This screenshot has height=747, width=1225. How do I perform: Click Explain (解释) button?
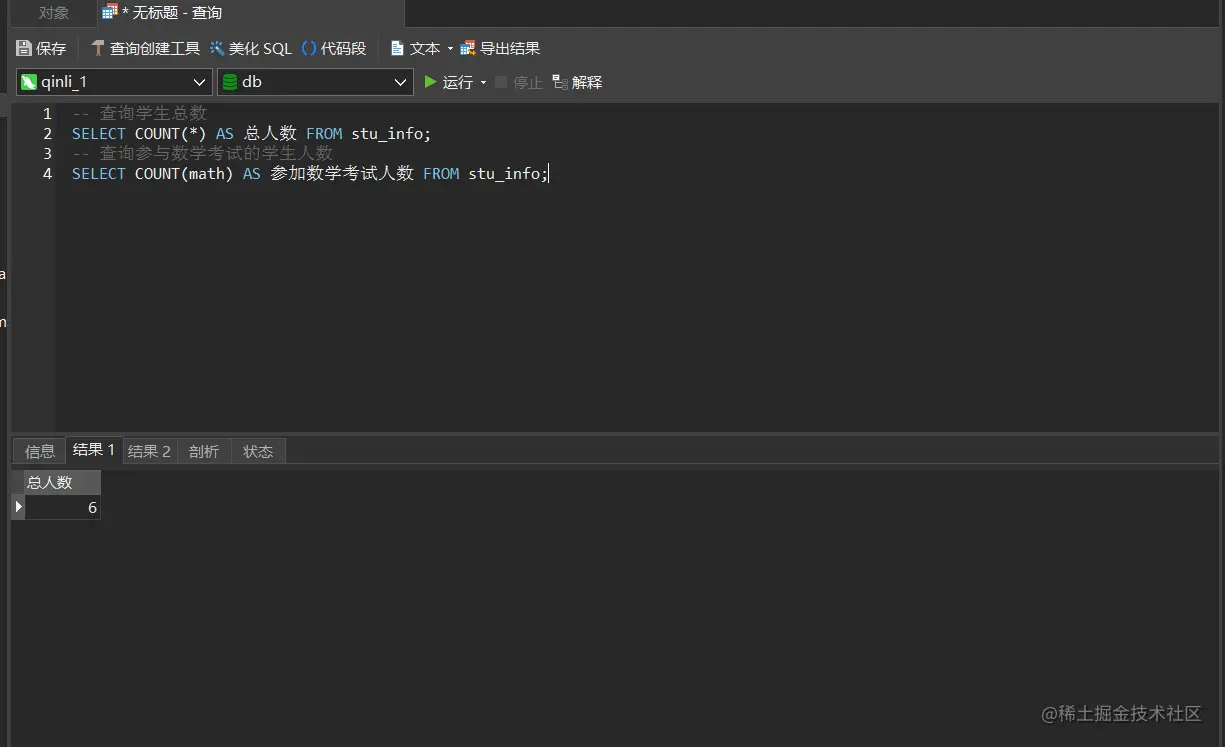coord(577,82)
